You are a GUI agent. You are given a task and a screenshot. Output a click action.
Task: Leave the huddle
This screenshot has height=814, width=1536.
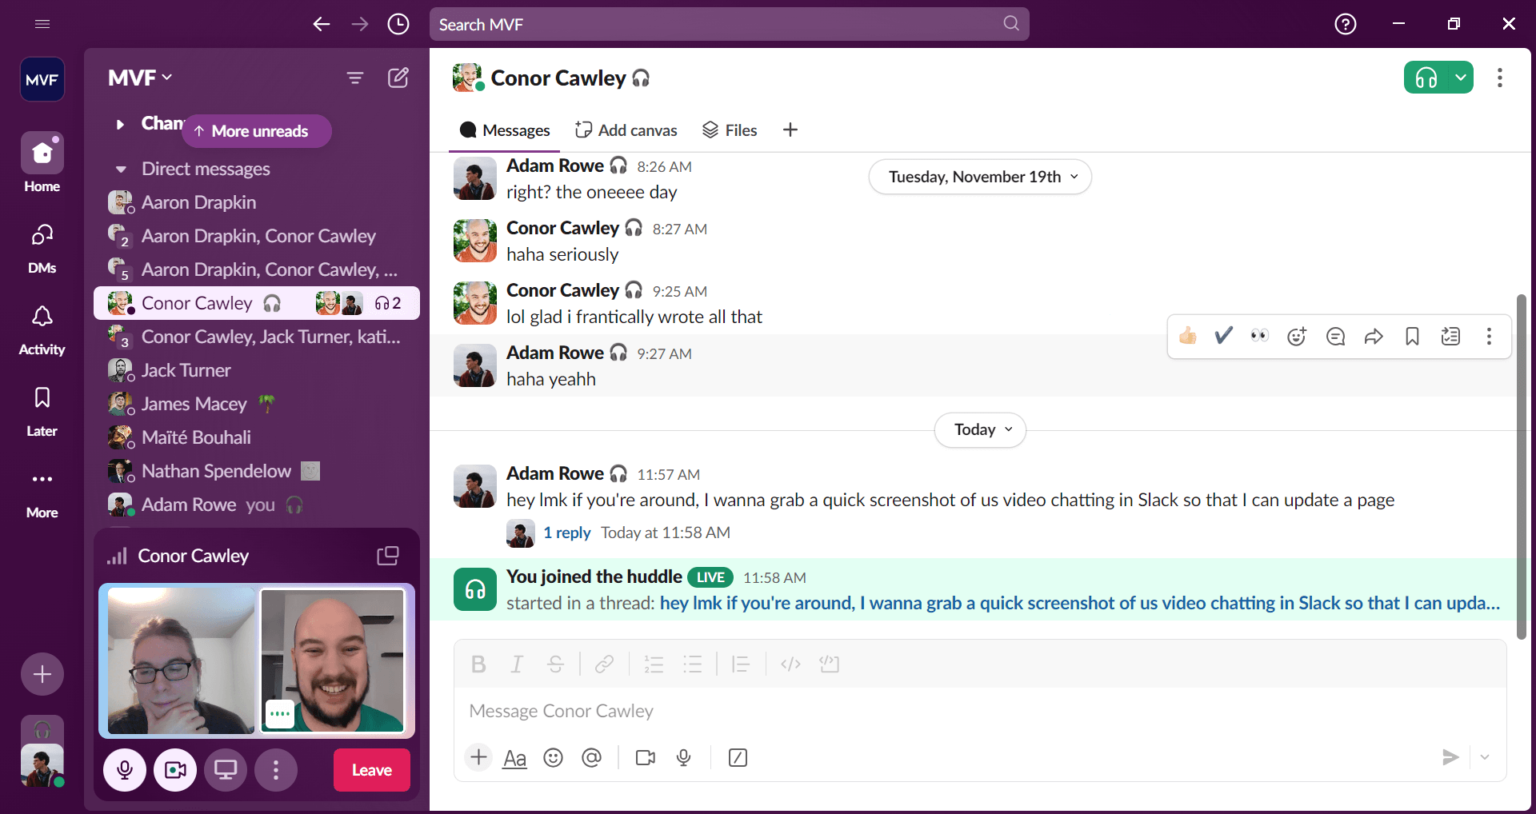point(371,769)
